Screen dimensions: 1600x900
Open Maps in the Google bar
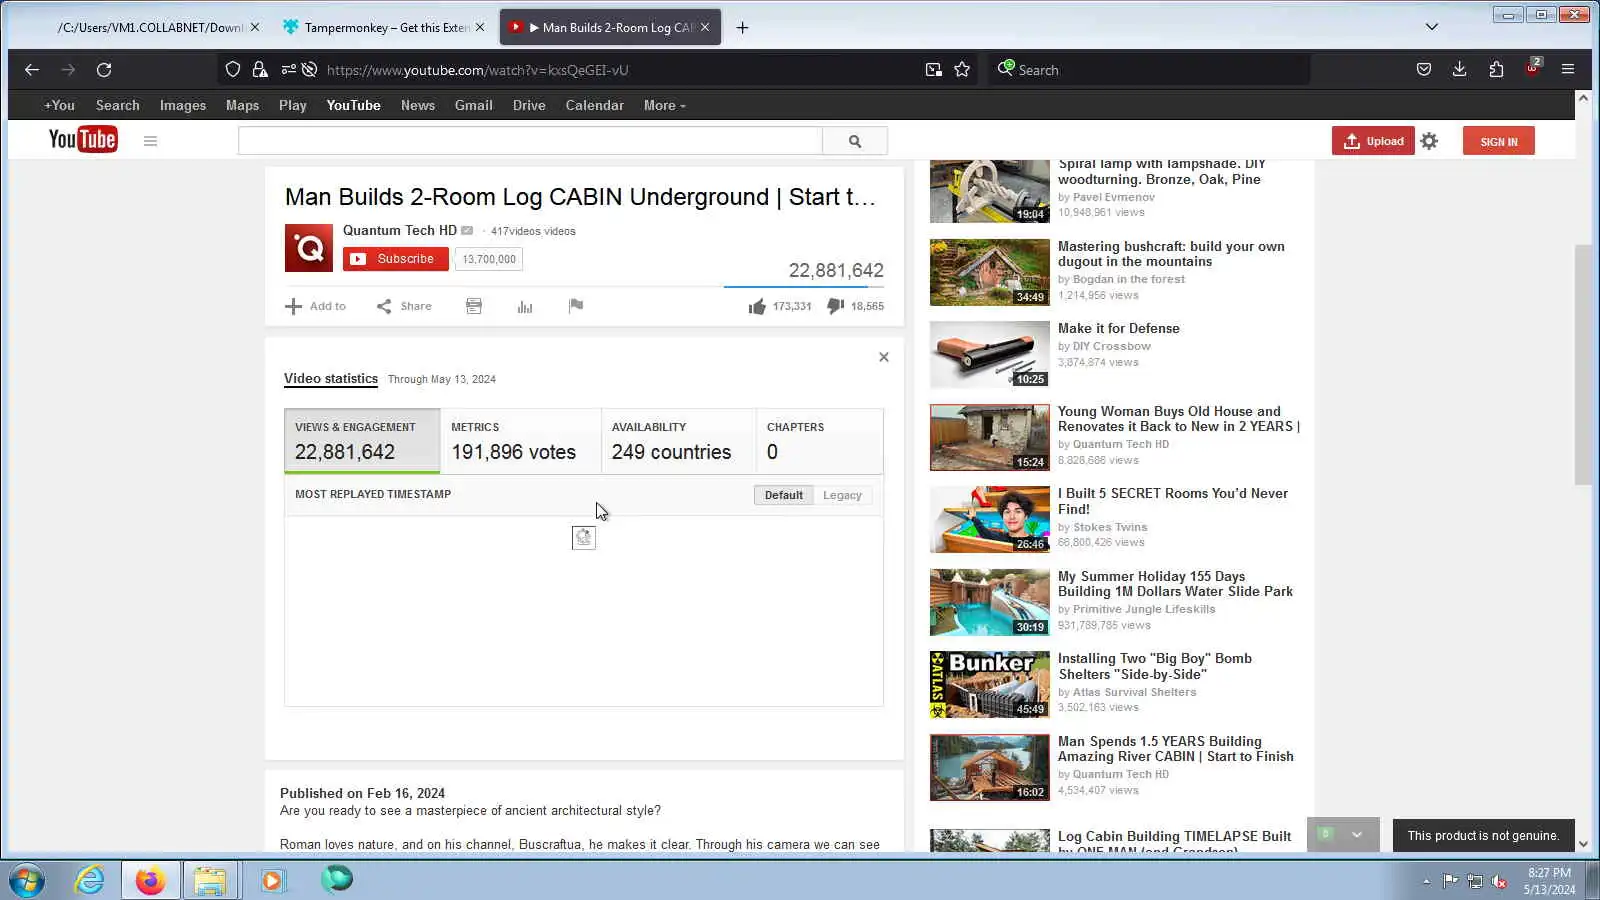(242, 105)
